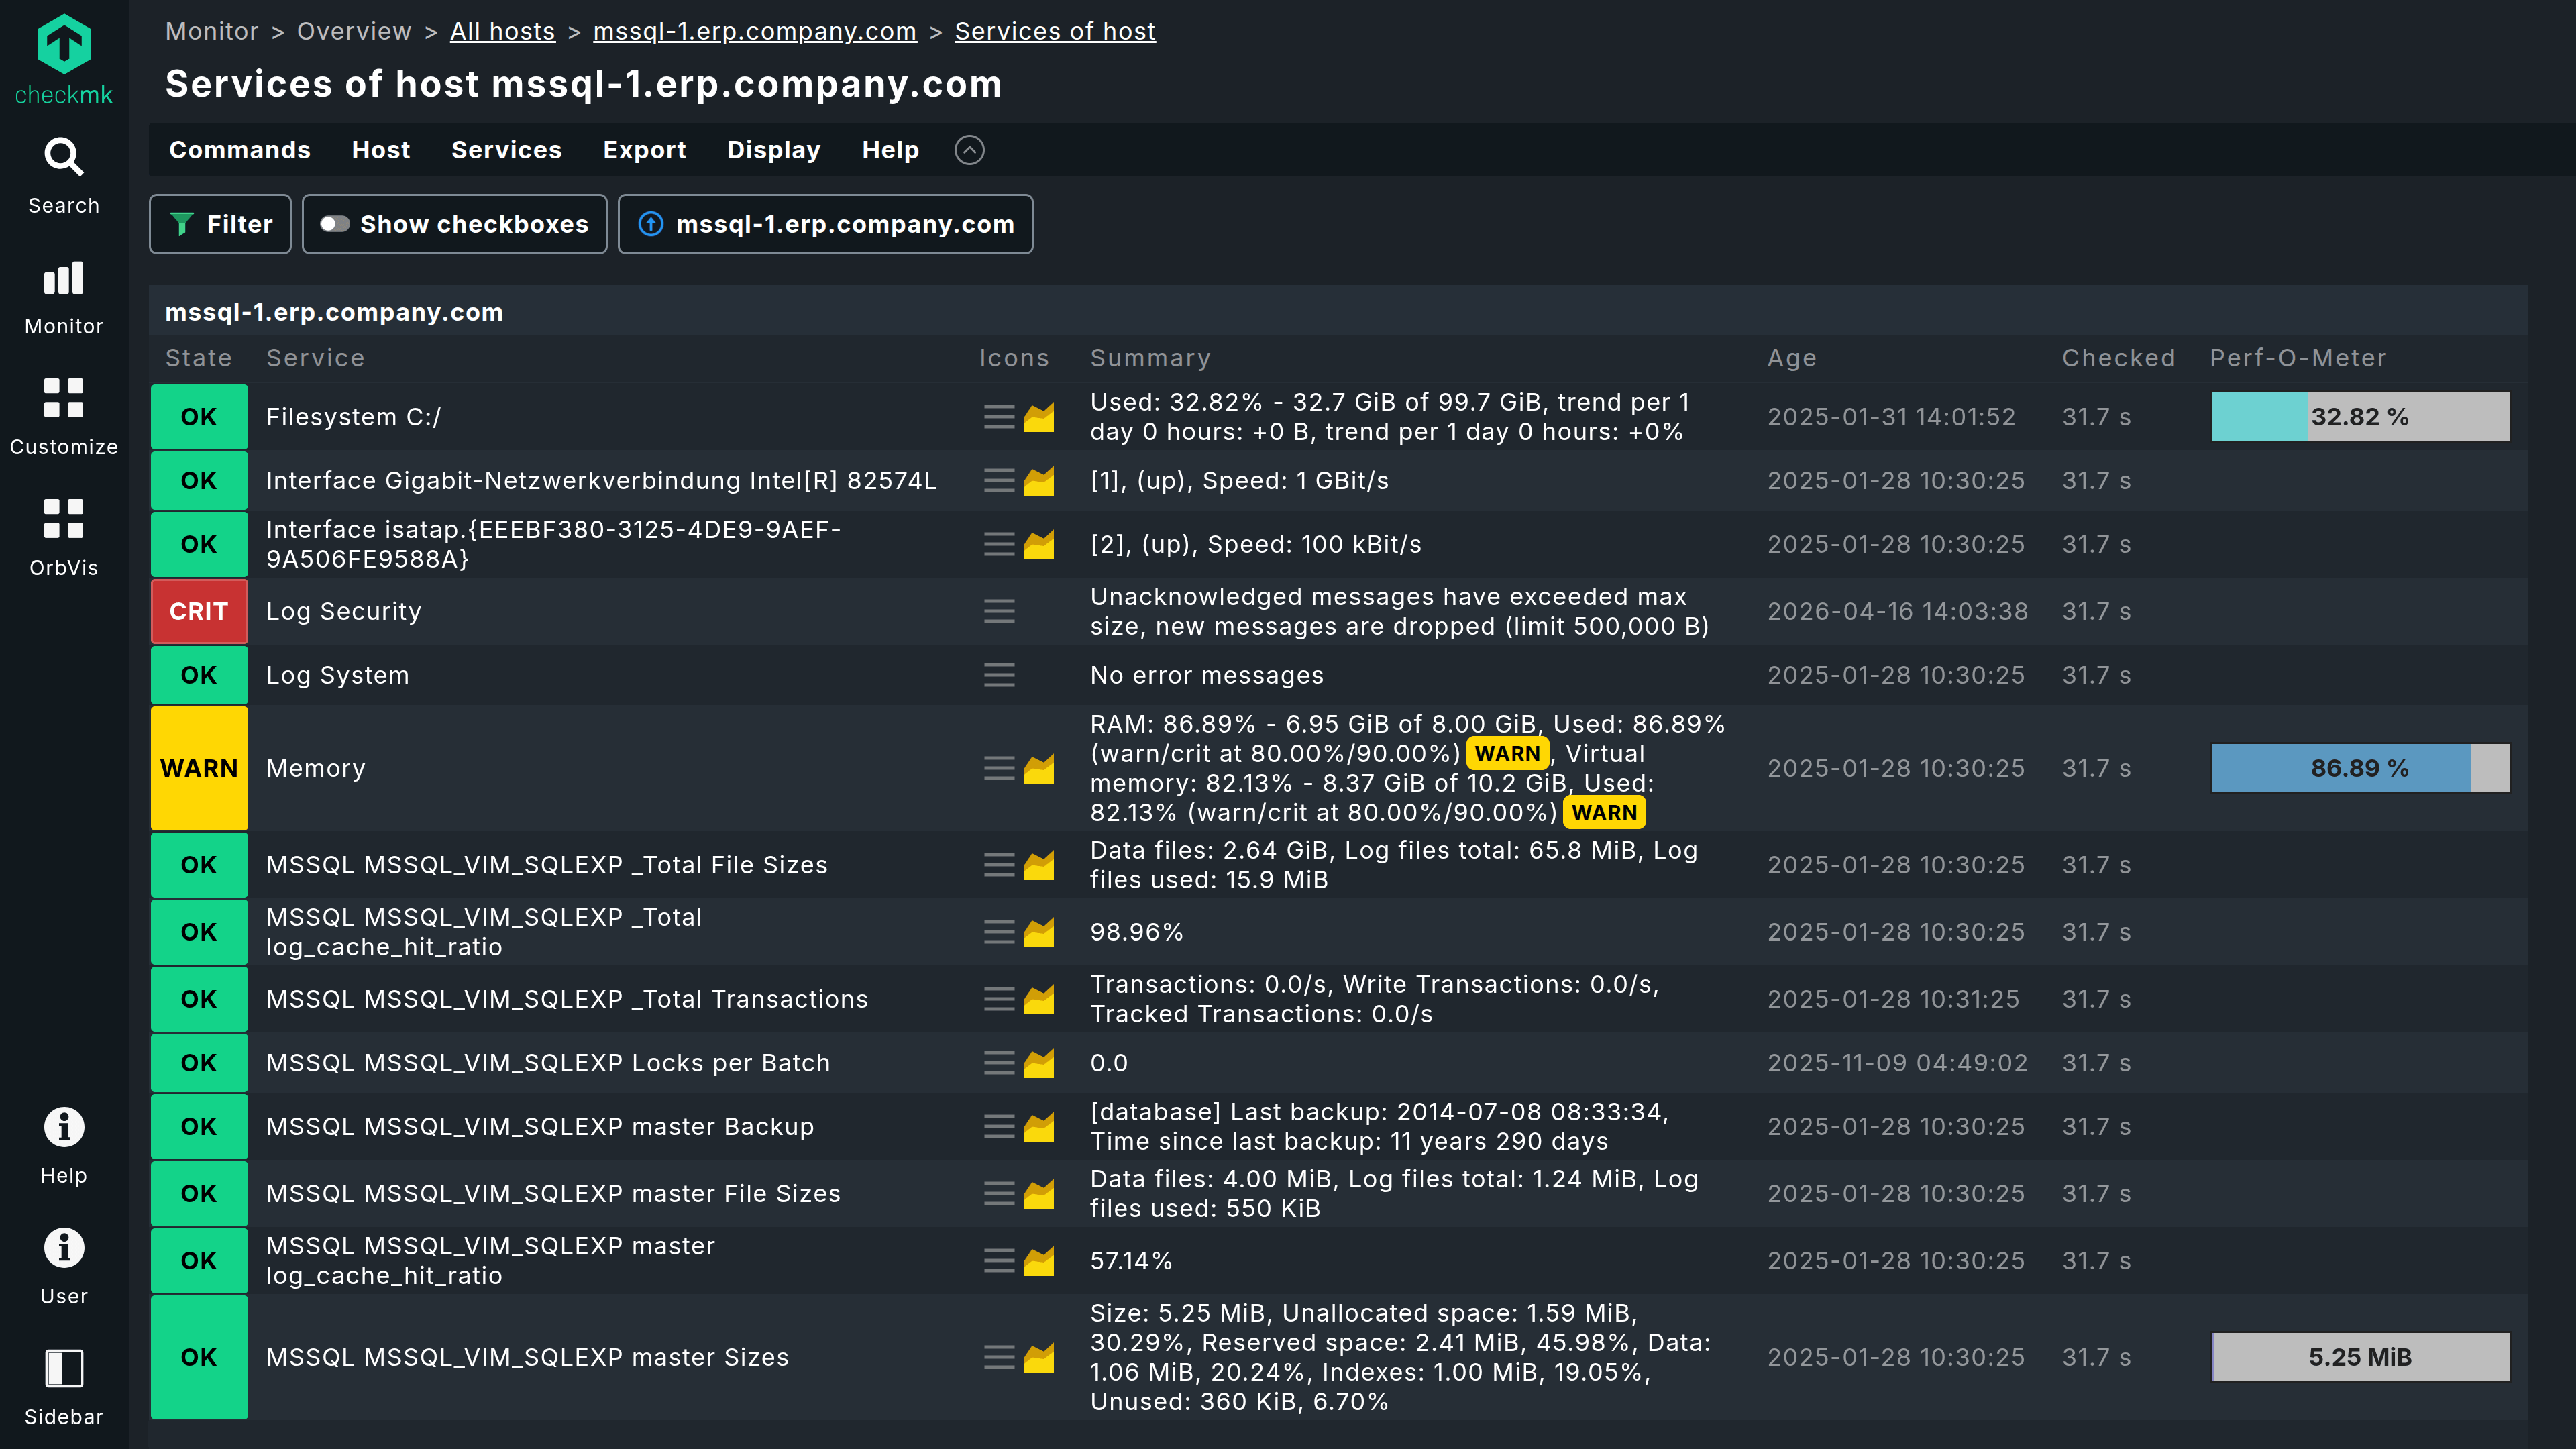
Task: Open the Monitor bar-chart icon
Action: pyautogui.click(x=64, y=278)
